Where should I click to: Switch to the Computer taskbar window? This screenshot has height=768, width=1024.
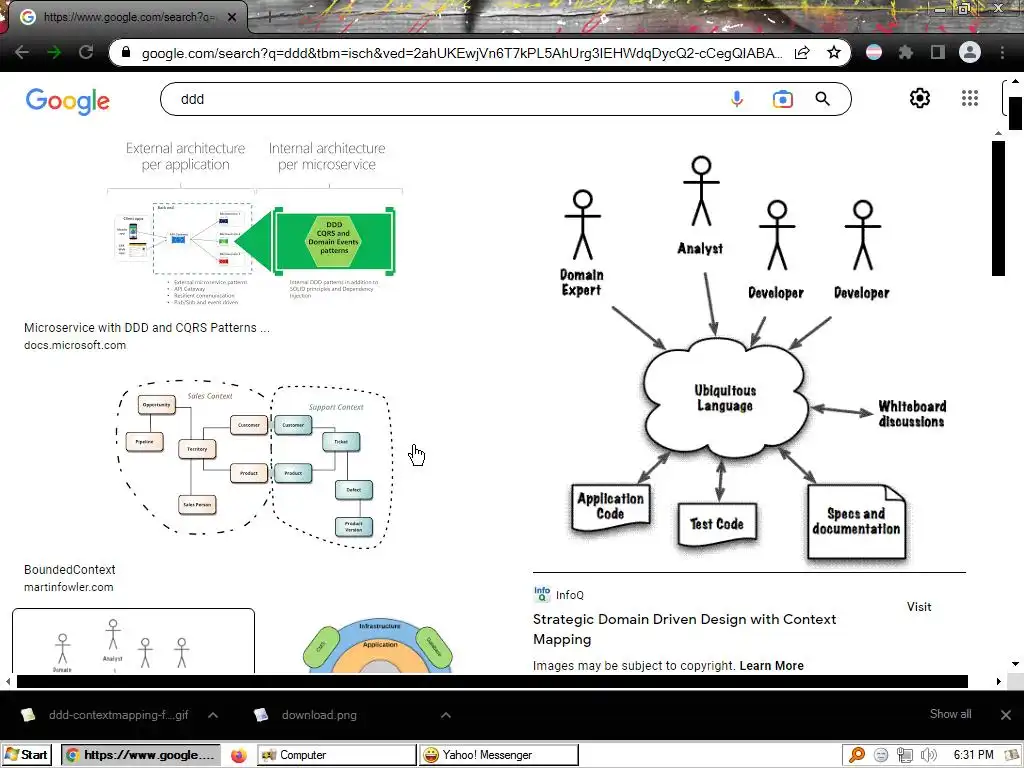point(336,755)
